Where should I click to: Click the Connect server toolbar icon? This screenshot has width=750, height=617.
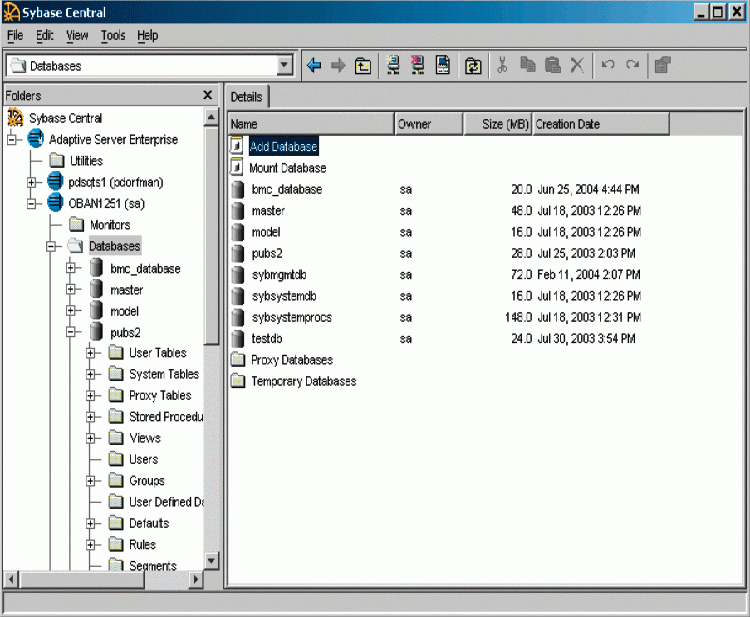[x=393, y=65]
